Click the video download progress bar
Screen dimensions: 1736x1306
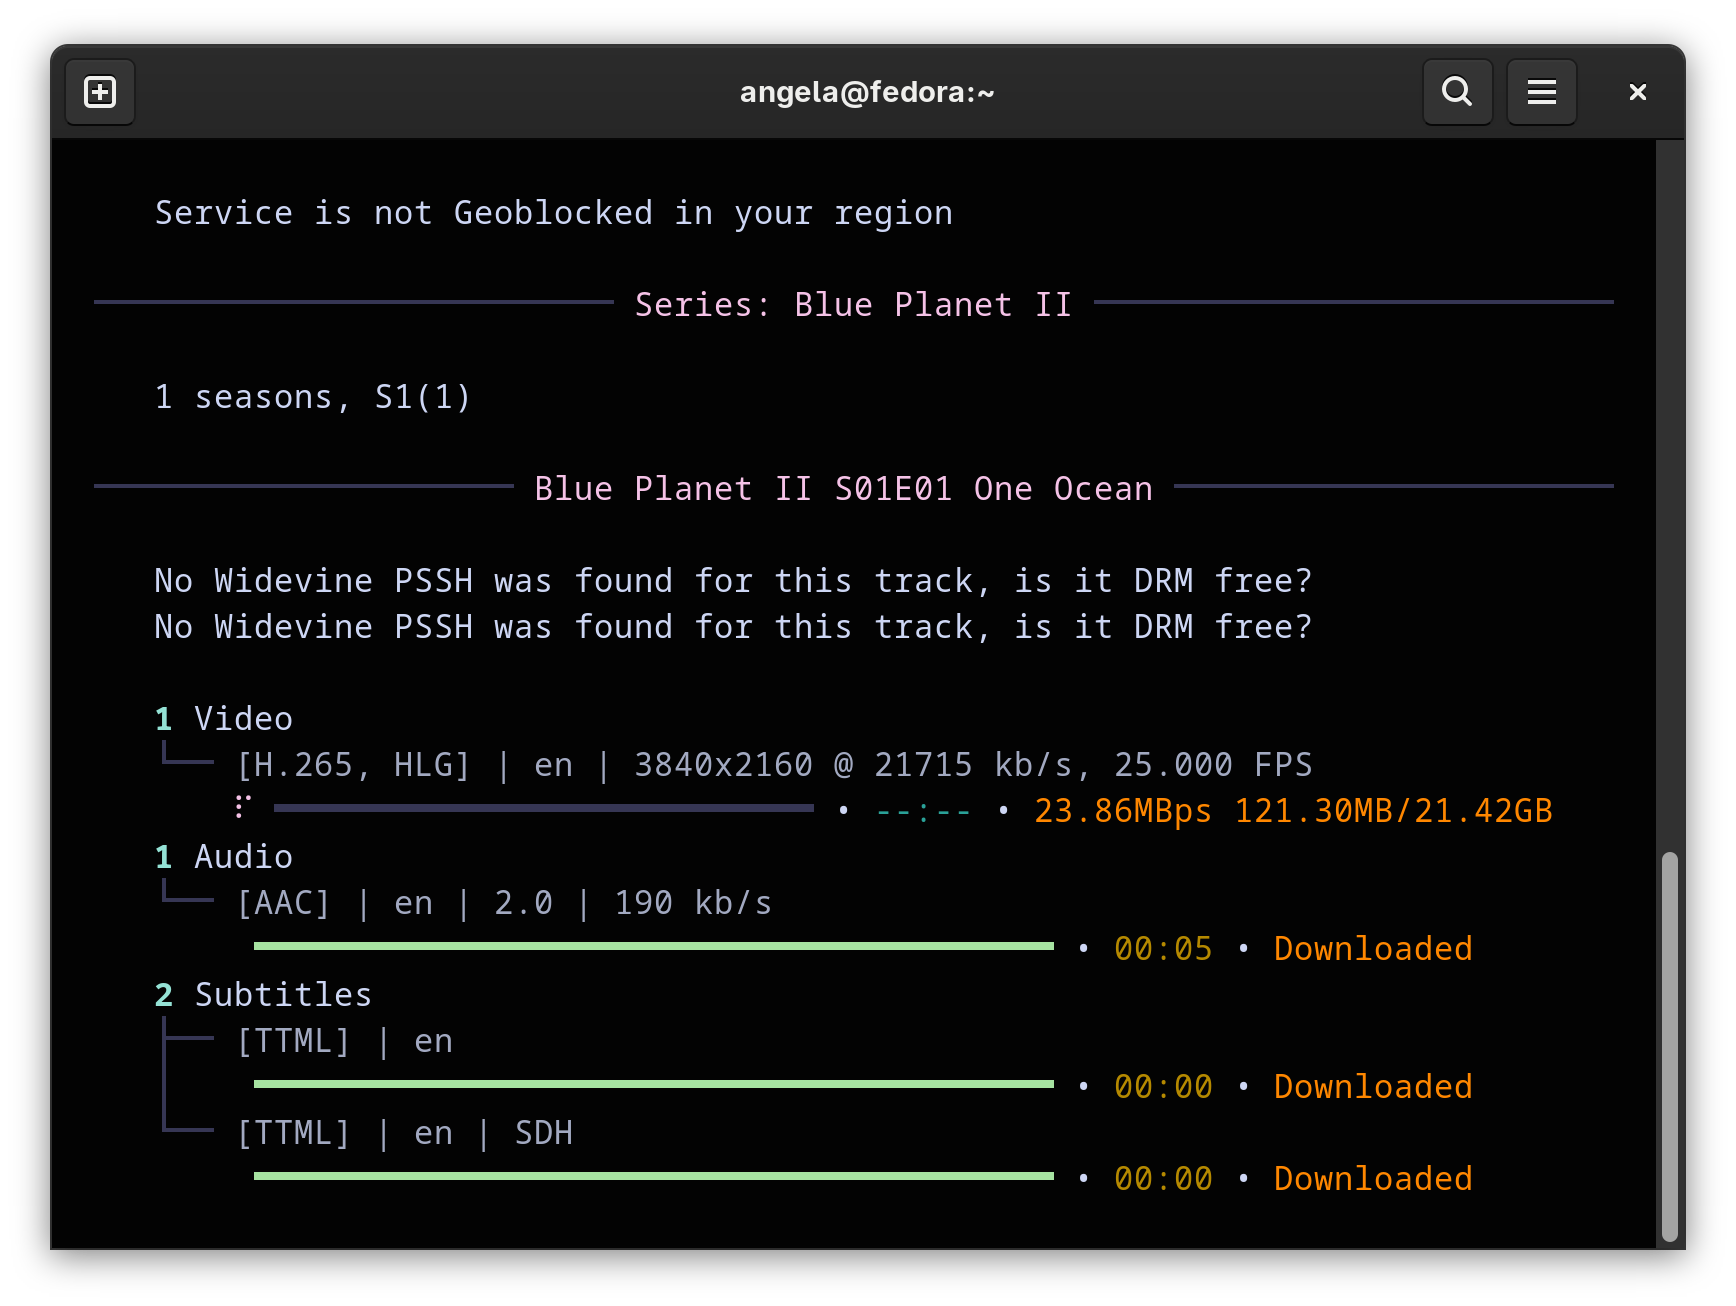(x=543, y=809)
